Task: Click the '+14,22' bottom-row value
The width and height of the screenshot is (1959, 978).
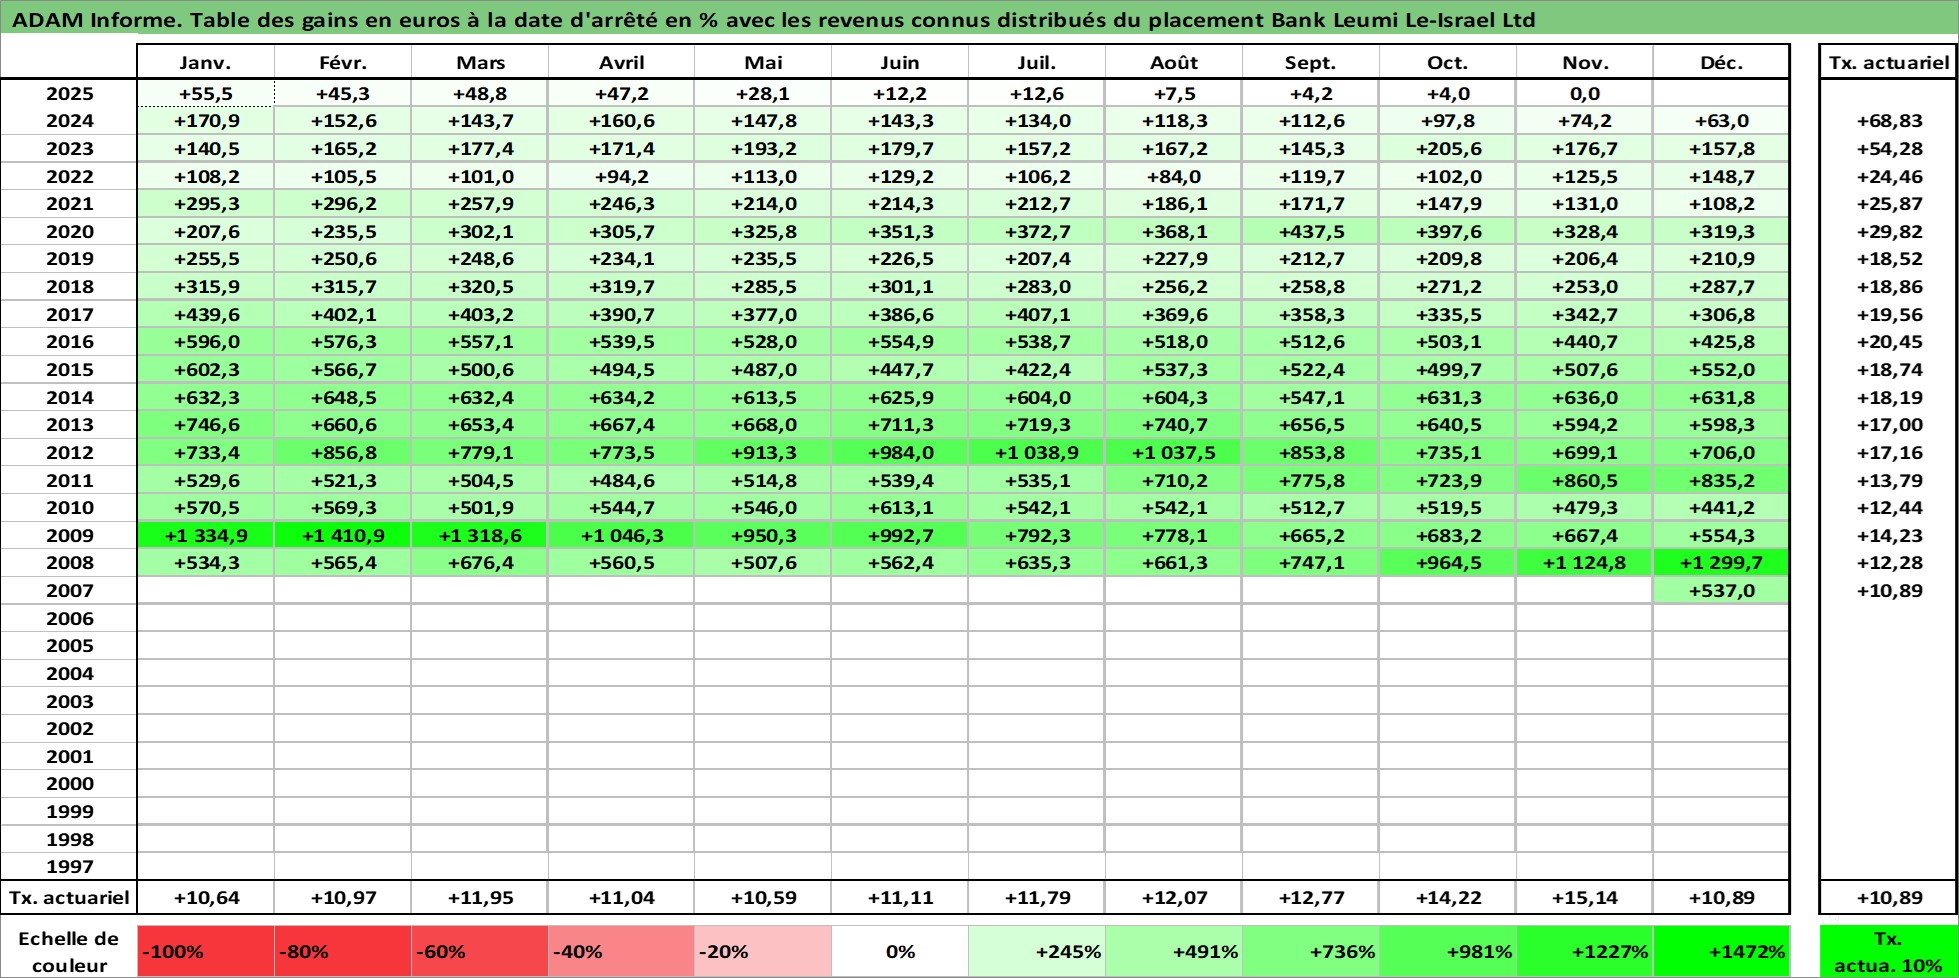Action: click(1447, 898)
